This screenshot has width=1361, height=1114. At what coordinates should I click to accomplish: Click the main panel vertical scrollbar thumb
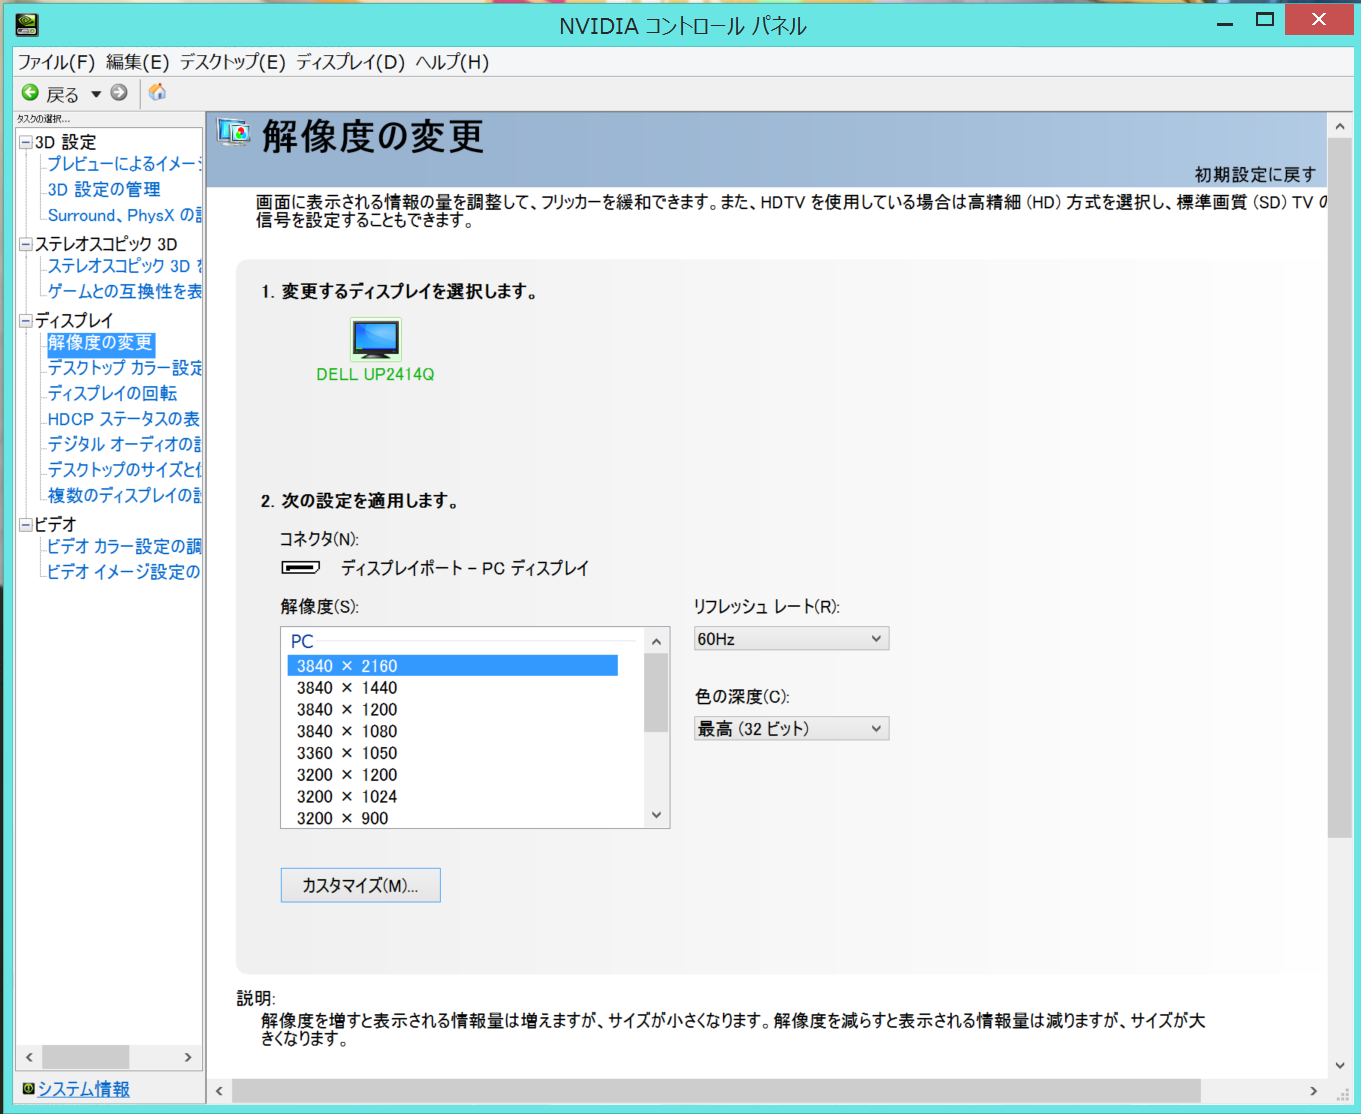click(1340, 488)
